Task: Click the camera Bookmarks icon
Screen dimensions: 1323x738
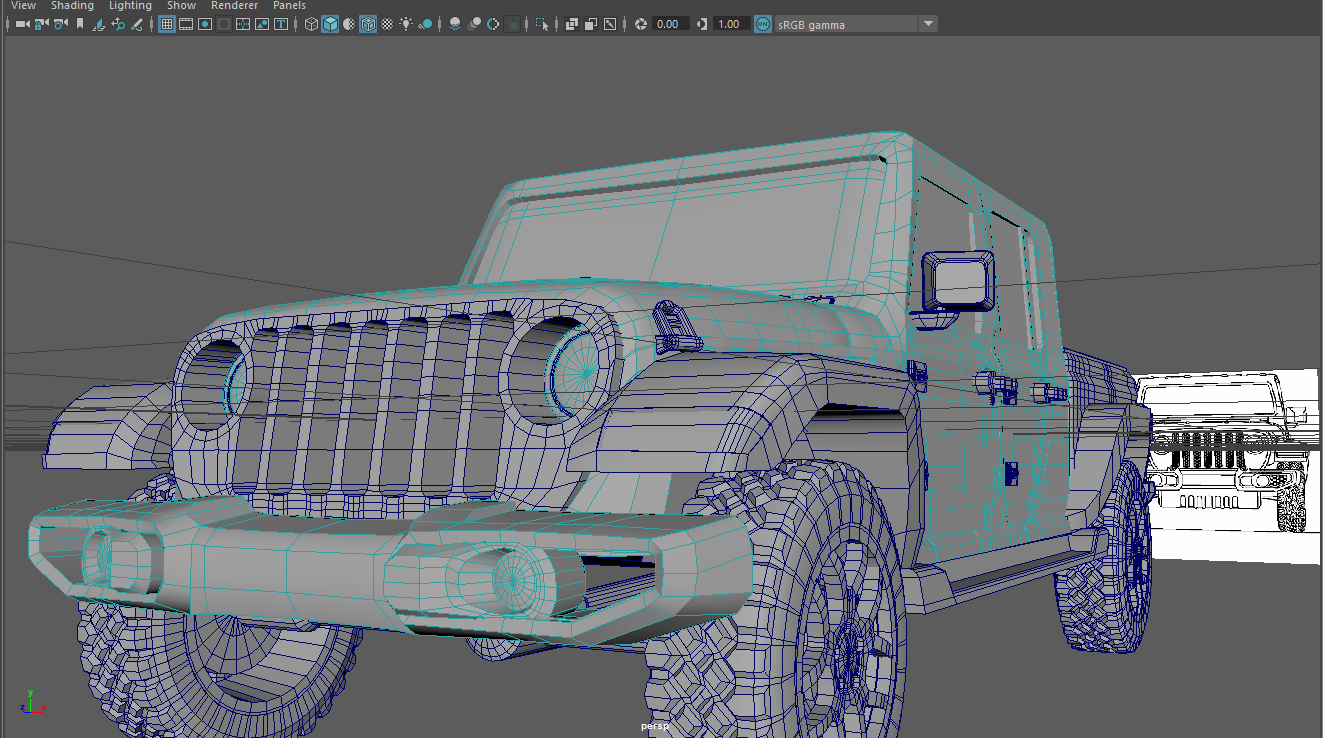Action: [79, 24]
